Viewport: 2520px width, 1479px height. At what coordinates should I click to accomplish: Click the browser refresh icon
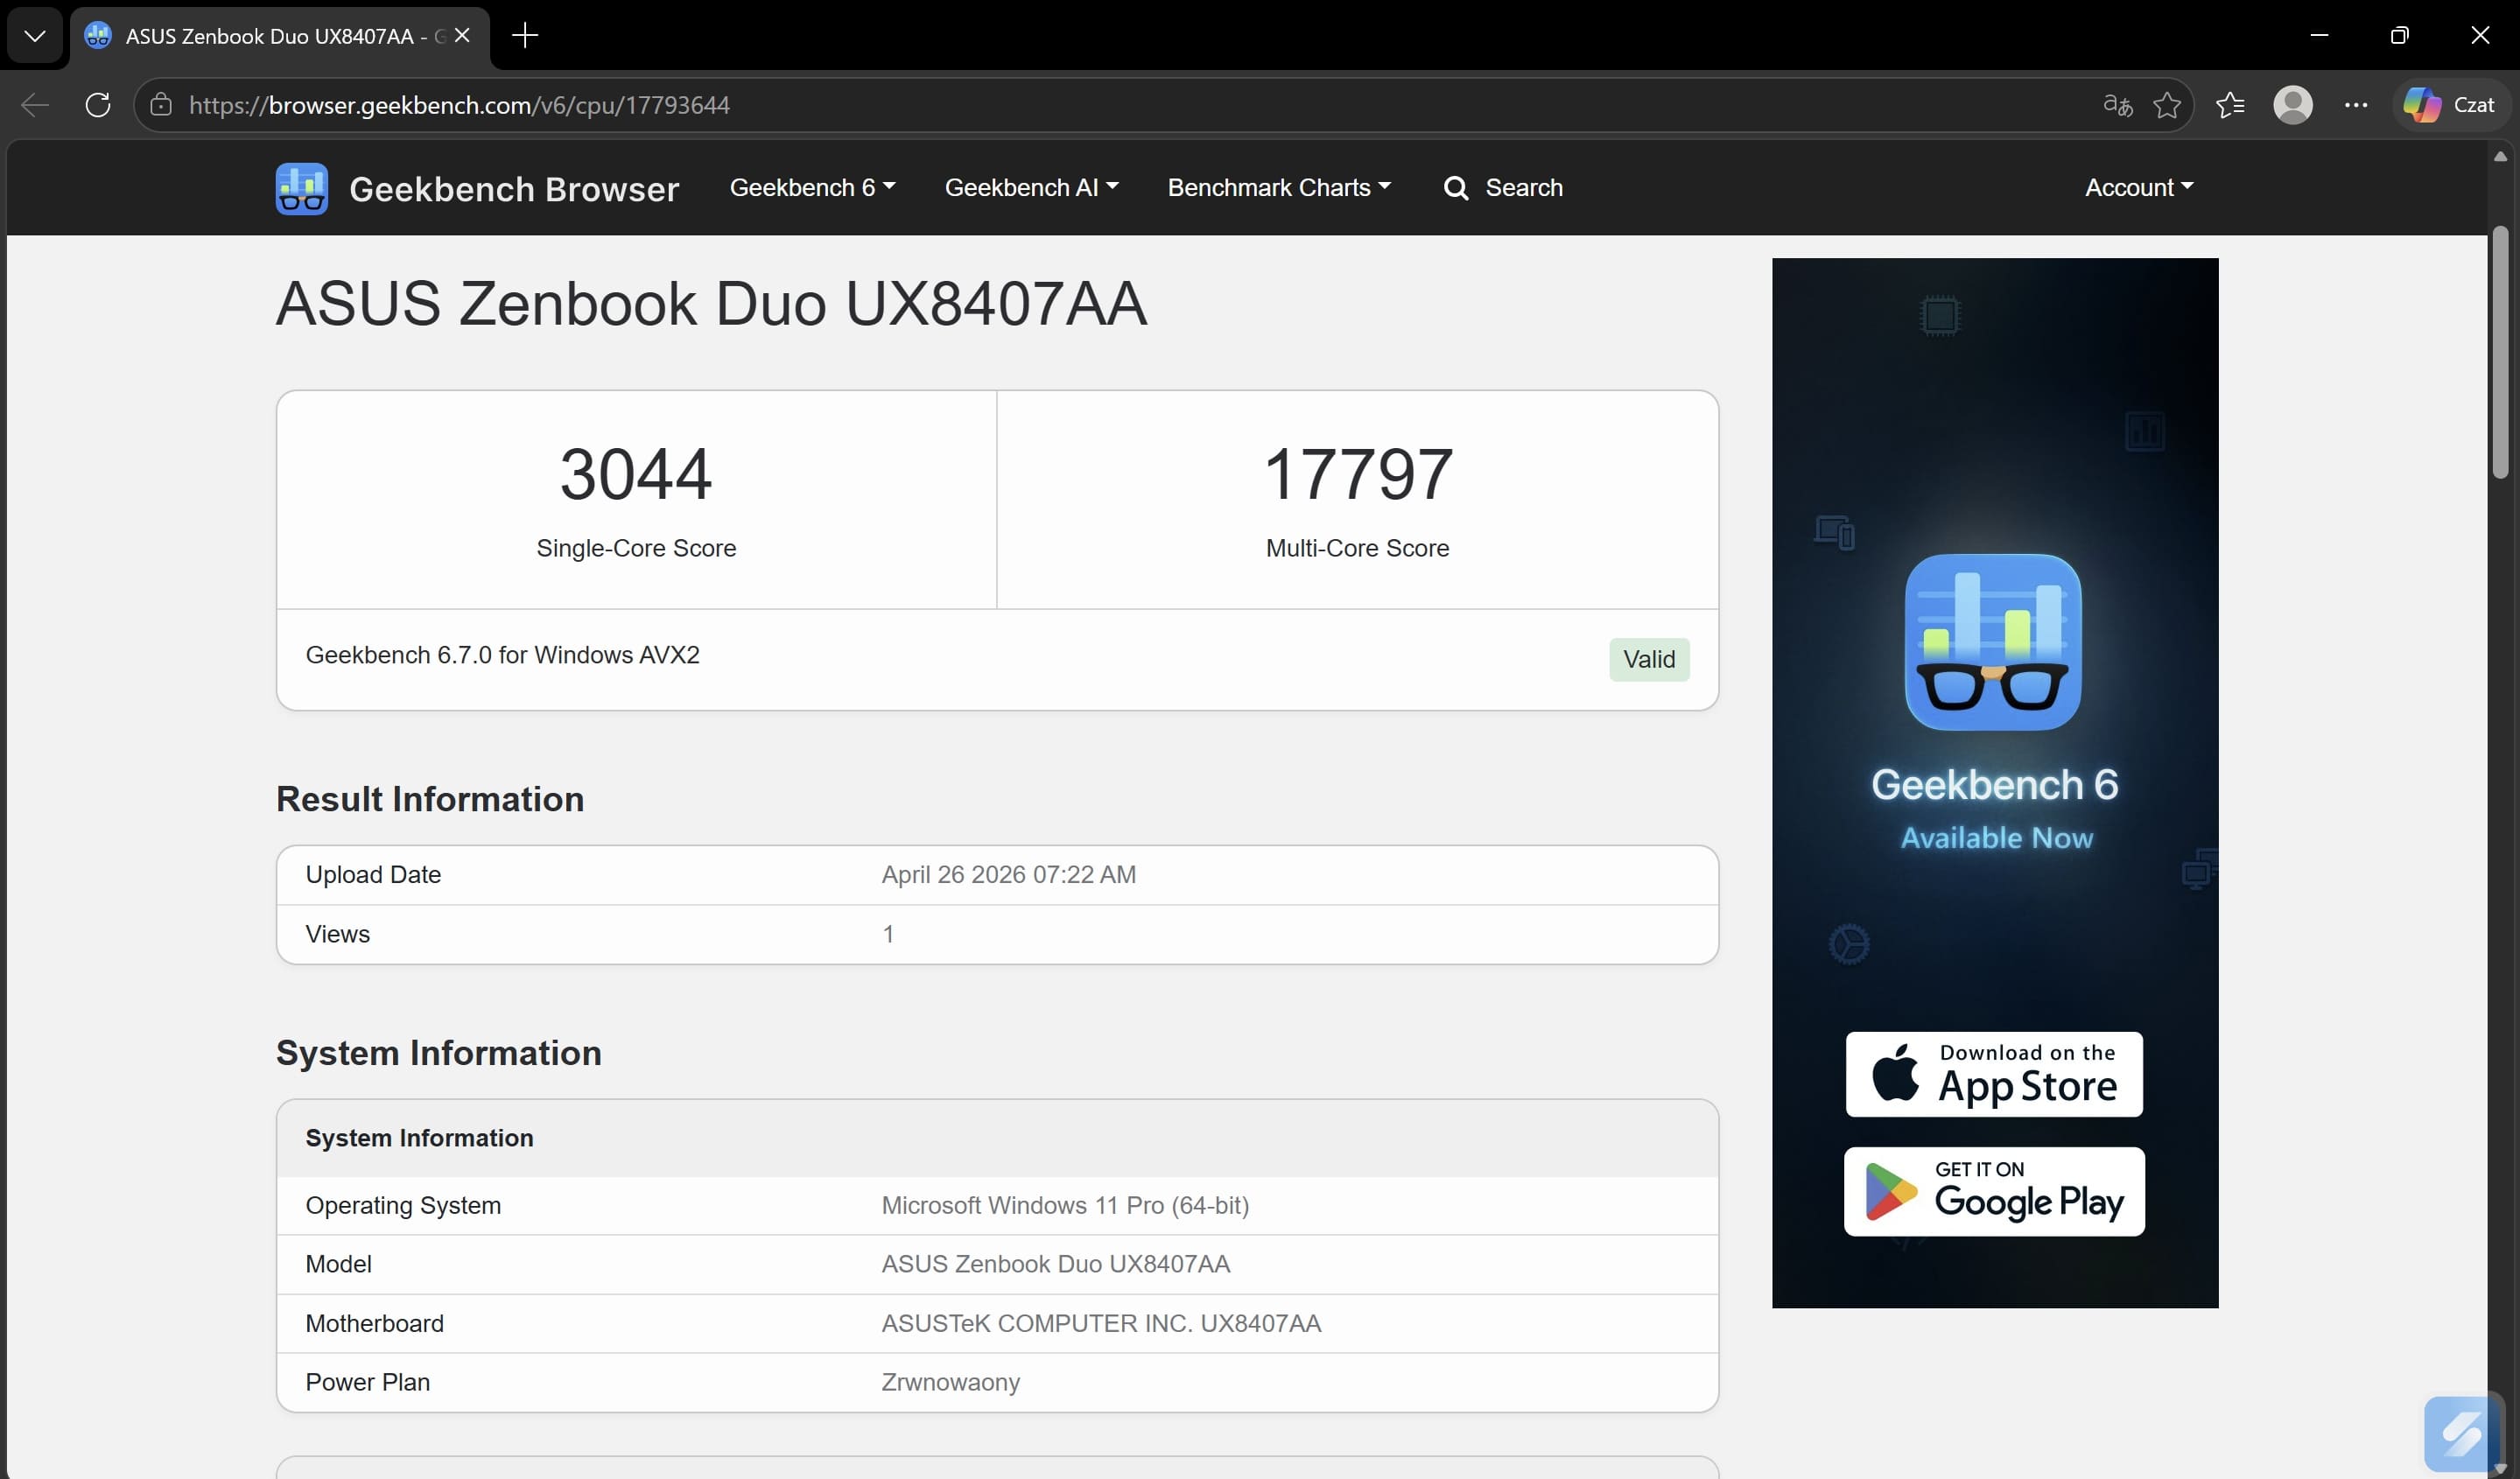coord(98,105)
